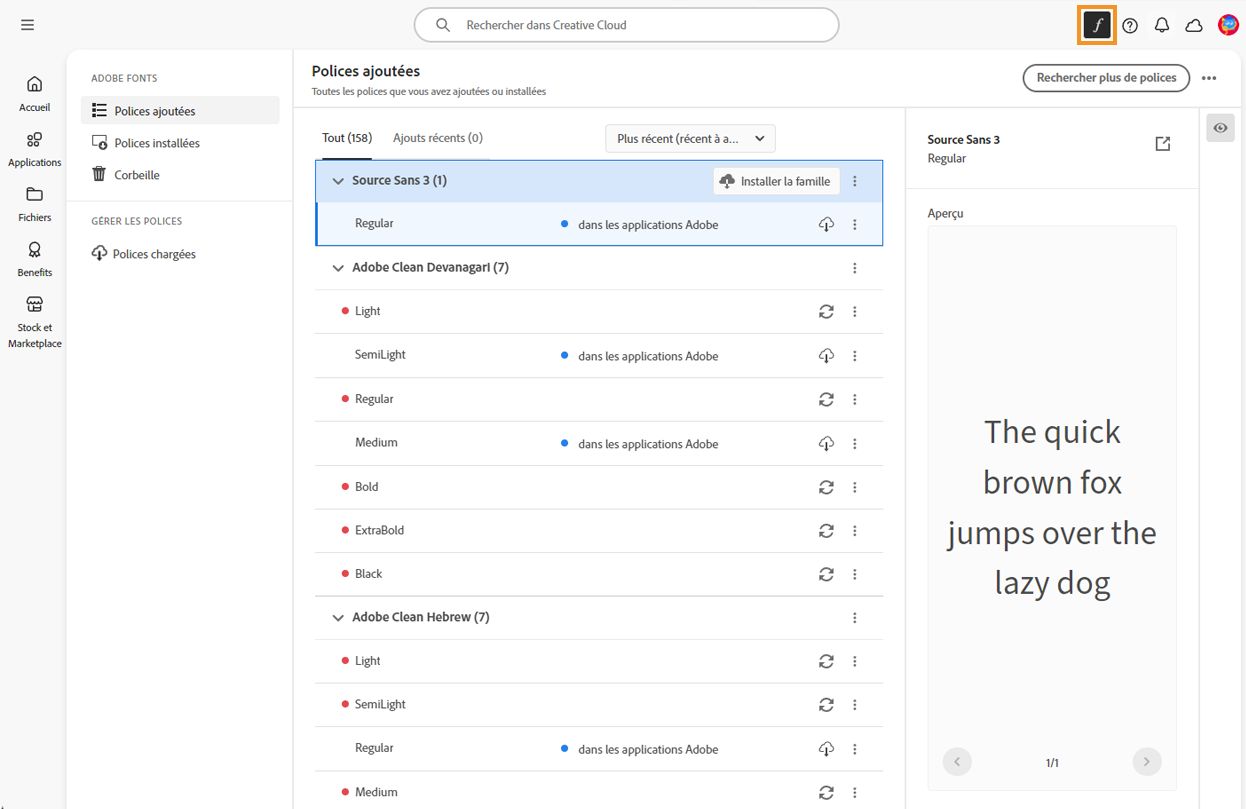1246x809 pixels.
Task: Go to Accueil in sidebar
Action: coord(34,94)
